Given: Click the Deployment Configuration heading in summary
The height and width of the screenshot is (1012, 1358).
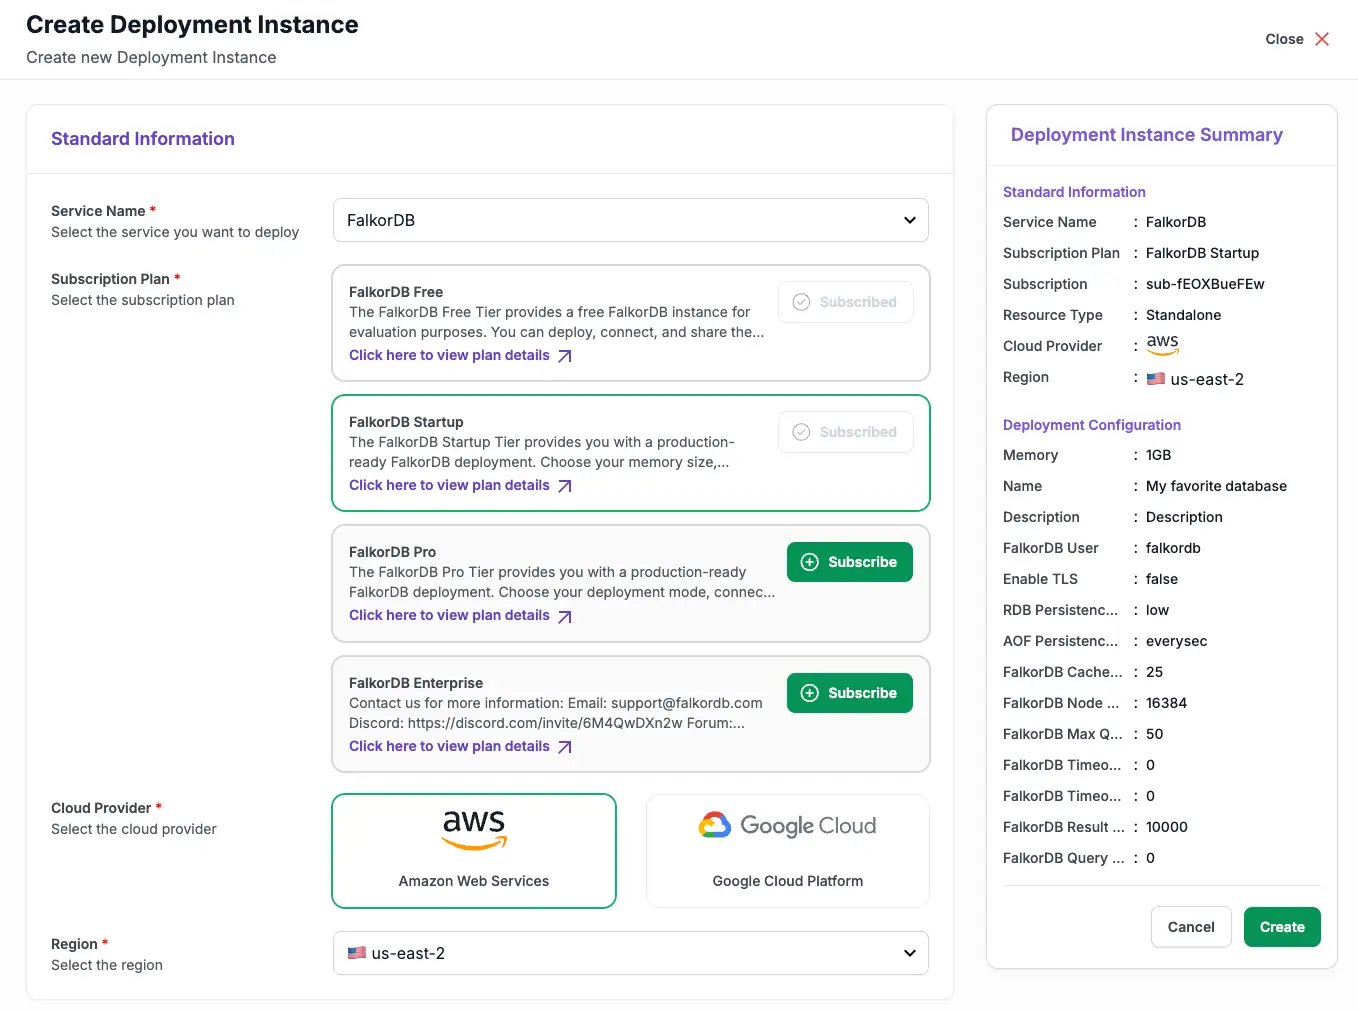Looking at the screenshot, I should coord(1092,425).
